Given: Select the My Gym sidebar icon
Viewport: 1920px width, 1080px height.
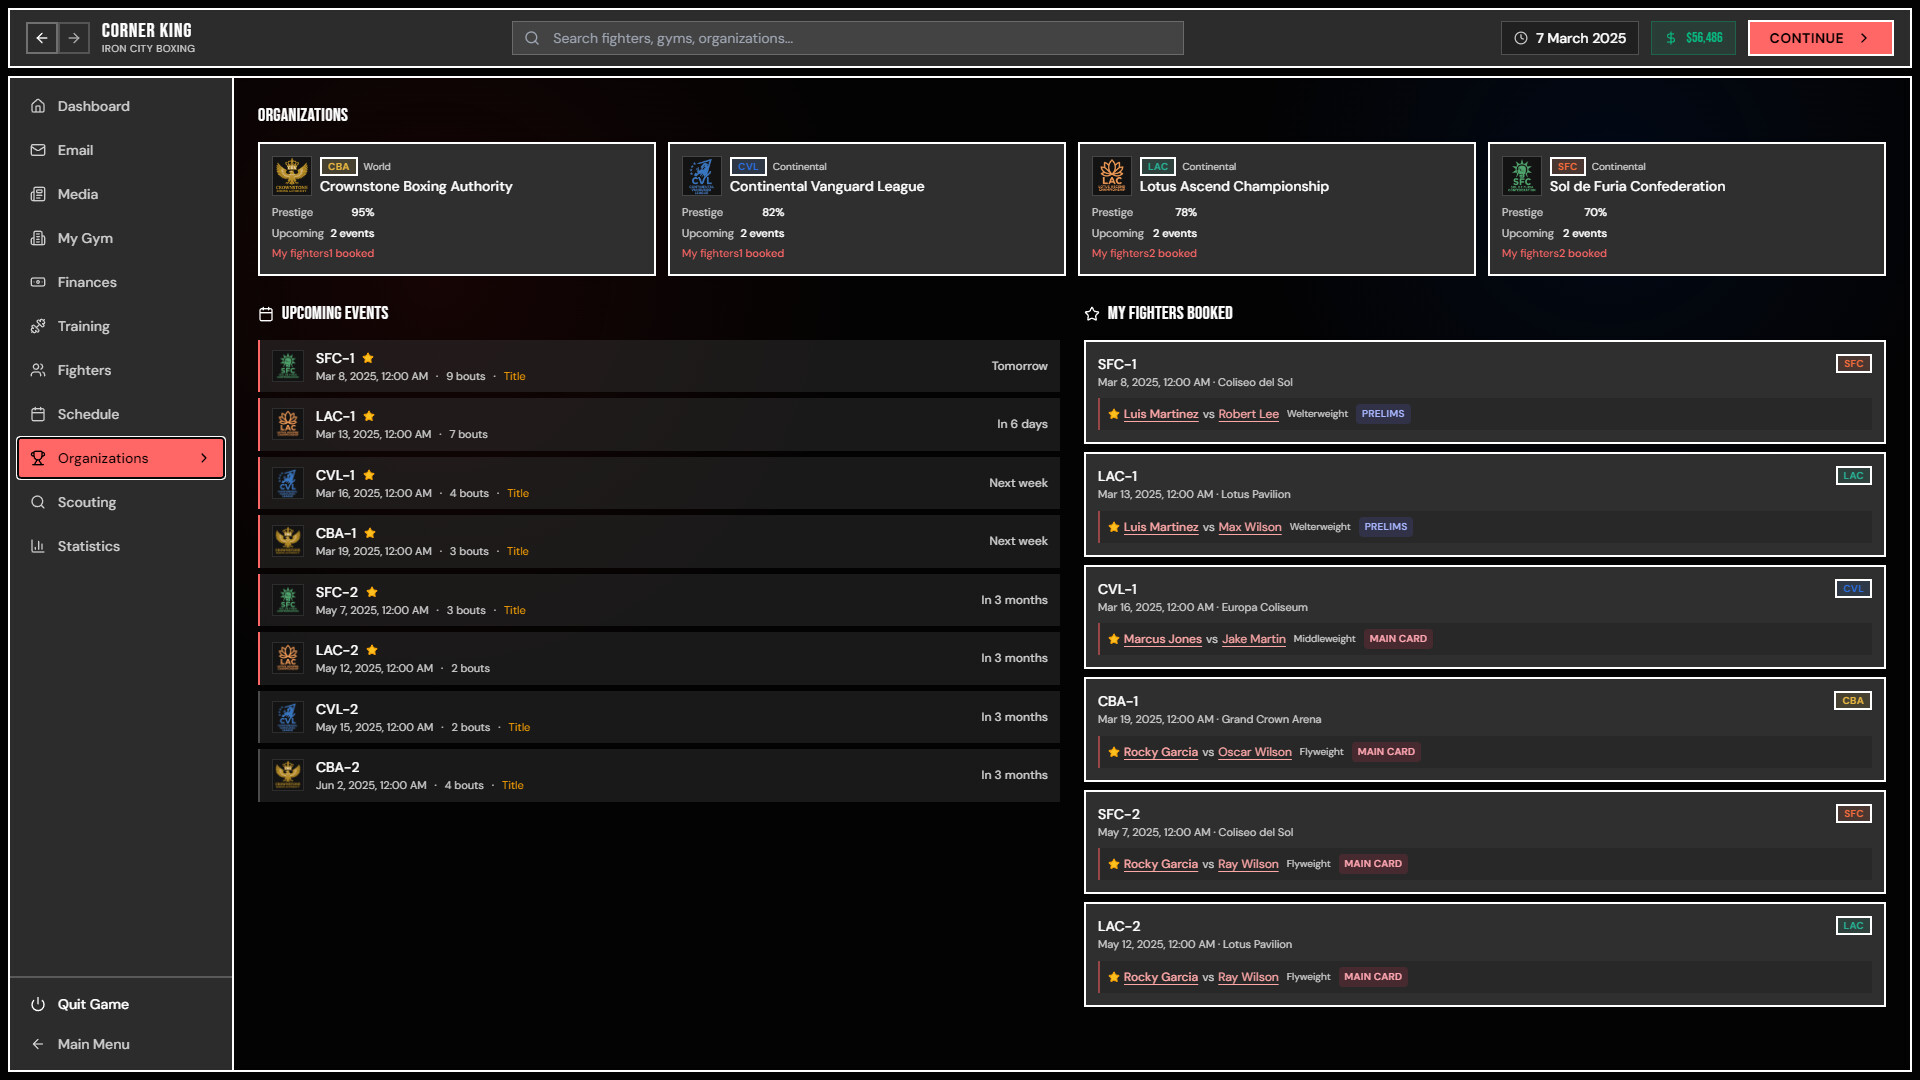Looking at the screenshot, I should point(37,238).
